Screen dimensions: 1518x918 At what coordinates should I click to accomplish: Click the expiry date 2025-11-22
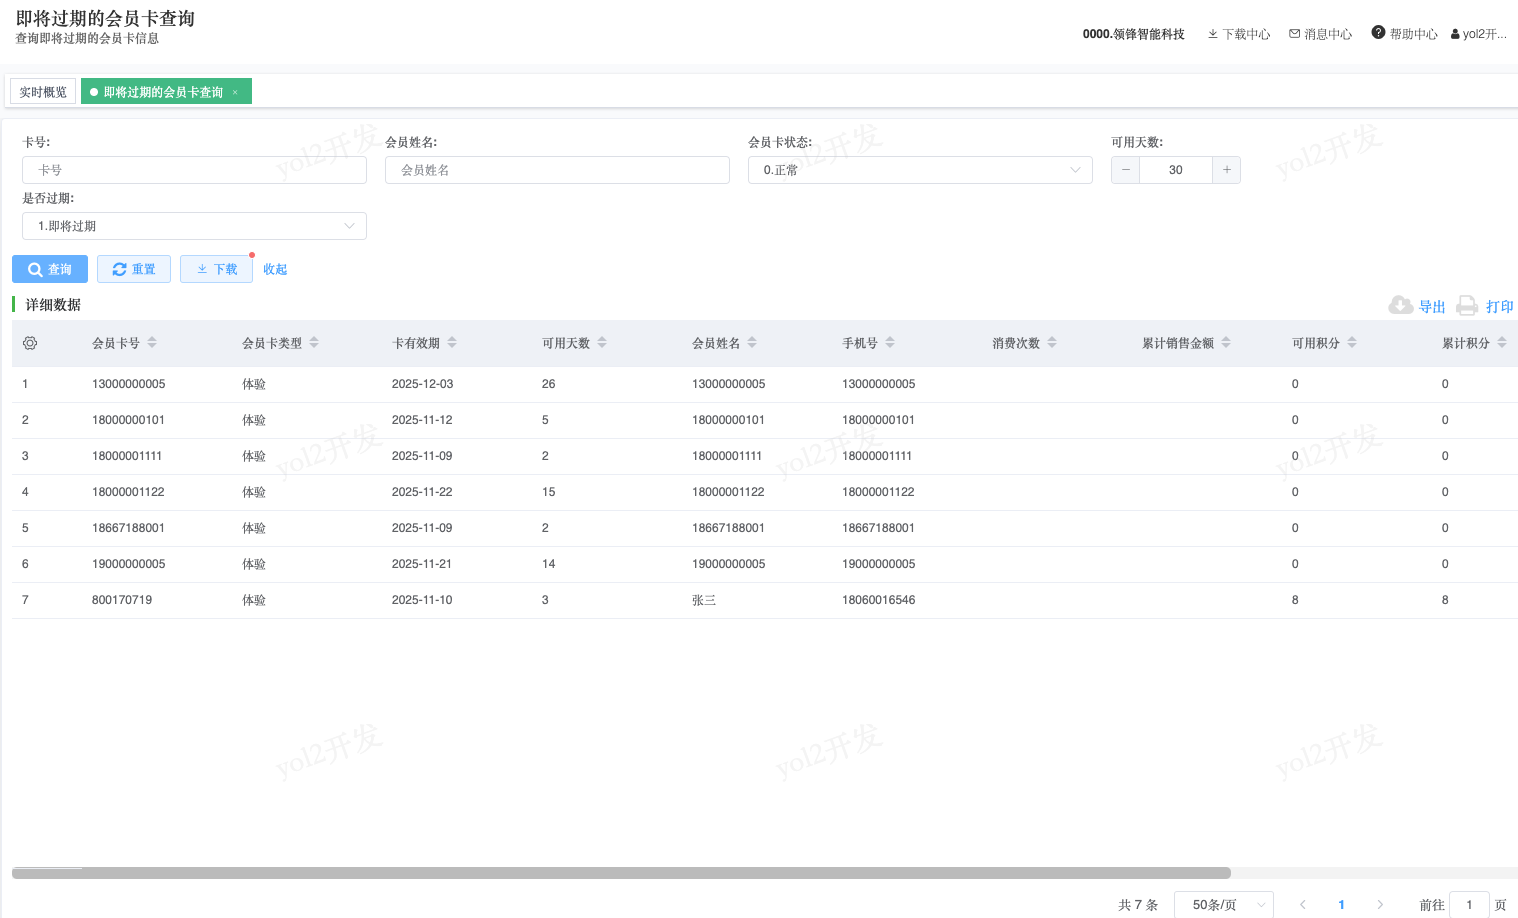422,492
